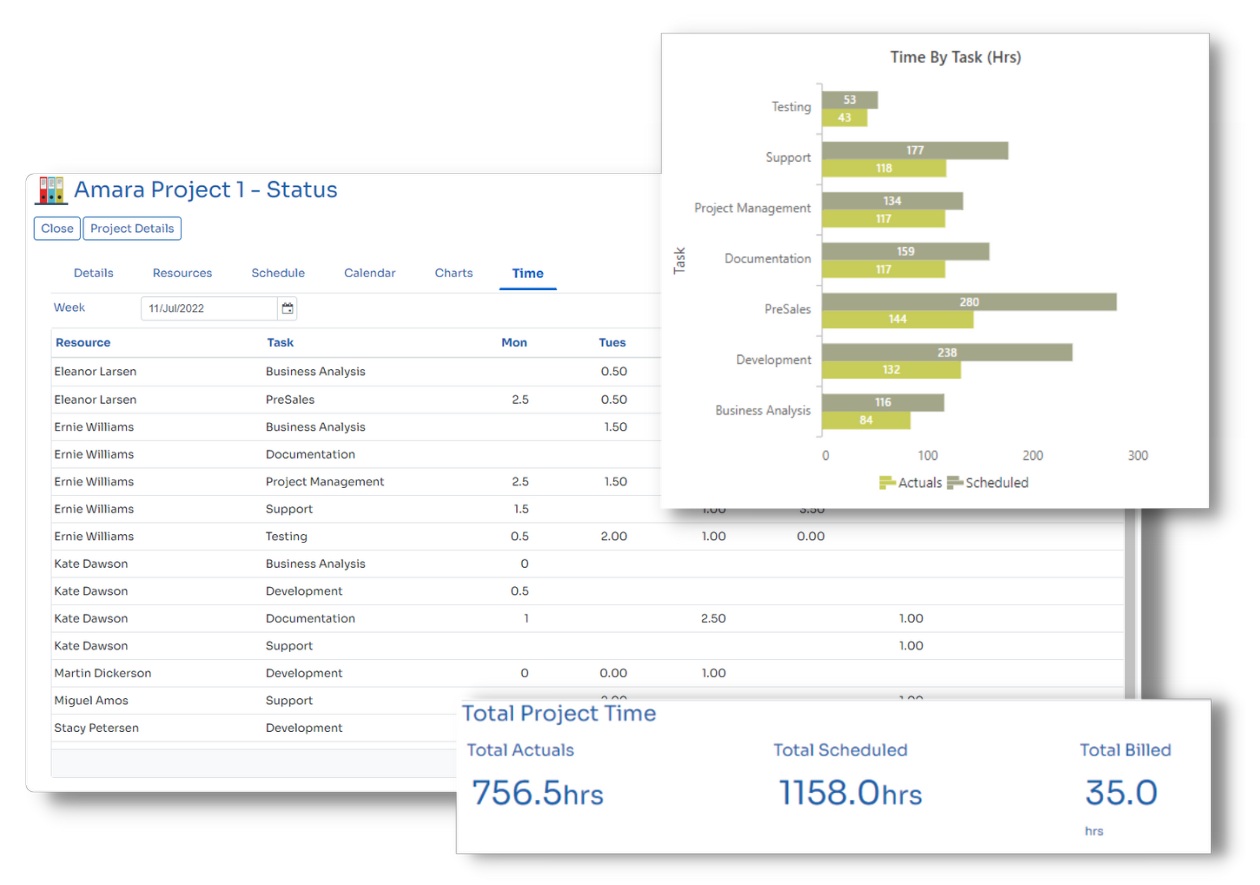Click the Total Billed 35.0 value

(1121, 793)
